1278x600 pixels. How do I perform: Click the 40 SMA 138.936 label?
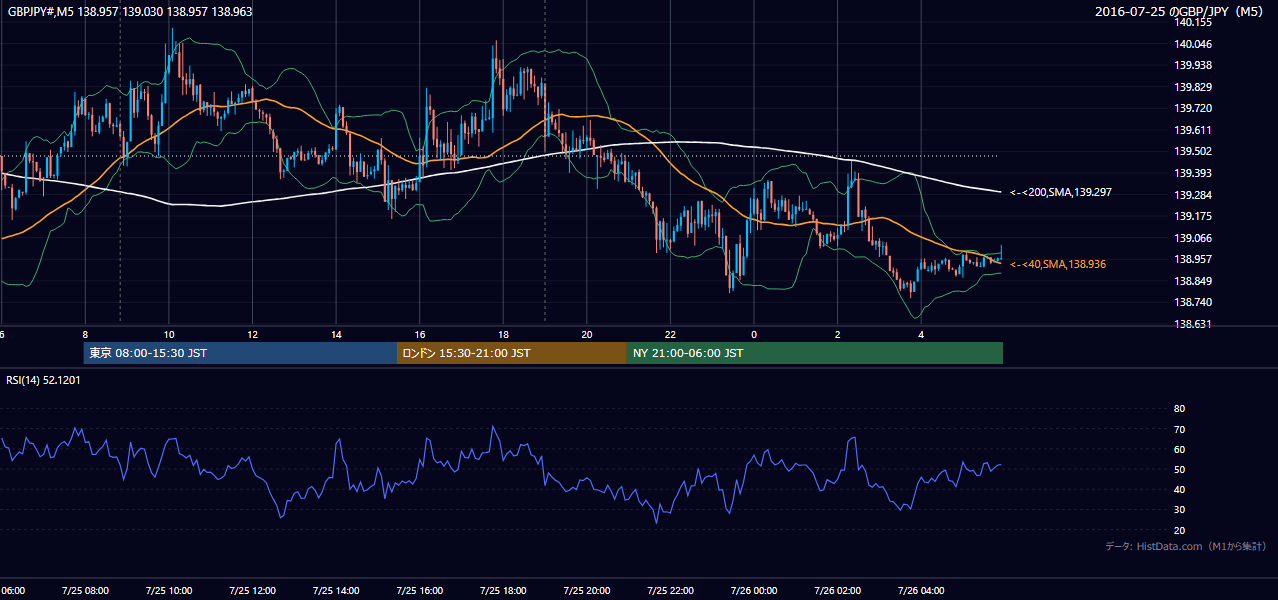[1058, 264]
